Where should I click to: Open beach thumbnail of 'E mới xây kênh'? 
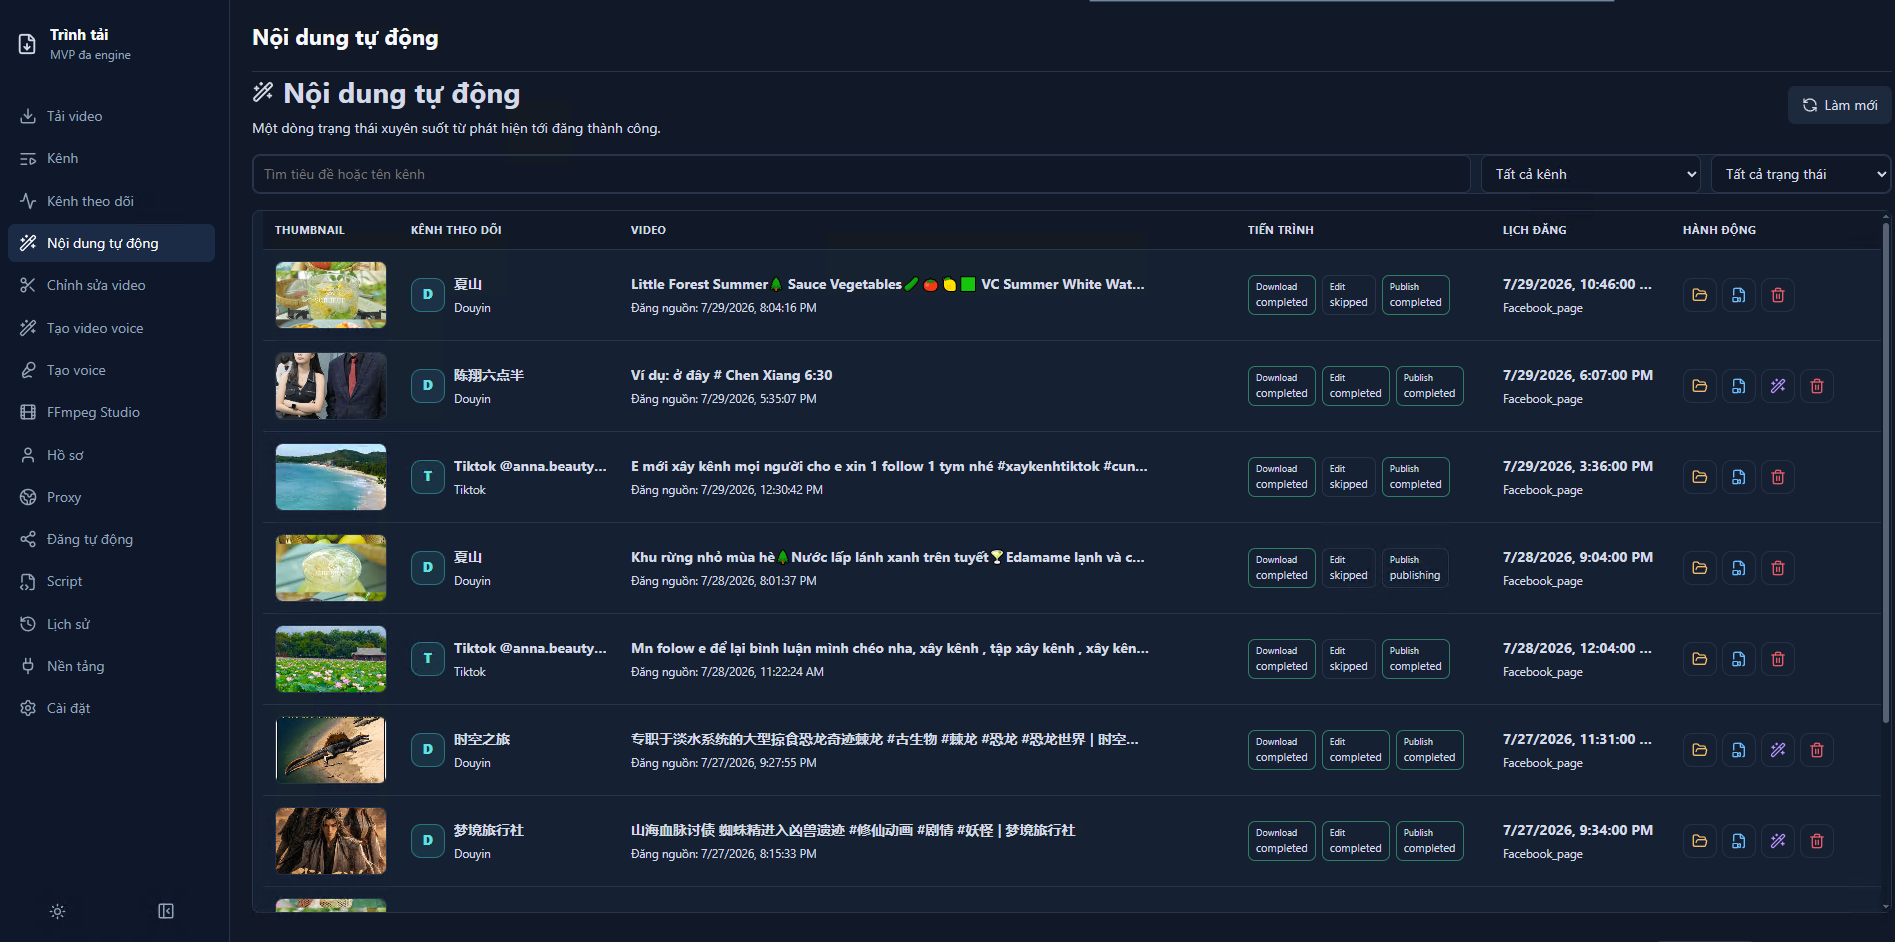tap(331, 477)
